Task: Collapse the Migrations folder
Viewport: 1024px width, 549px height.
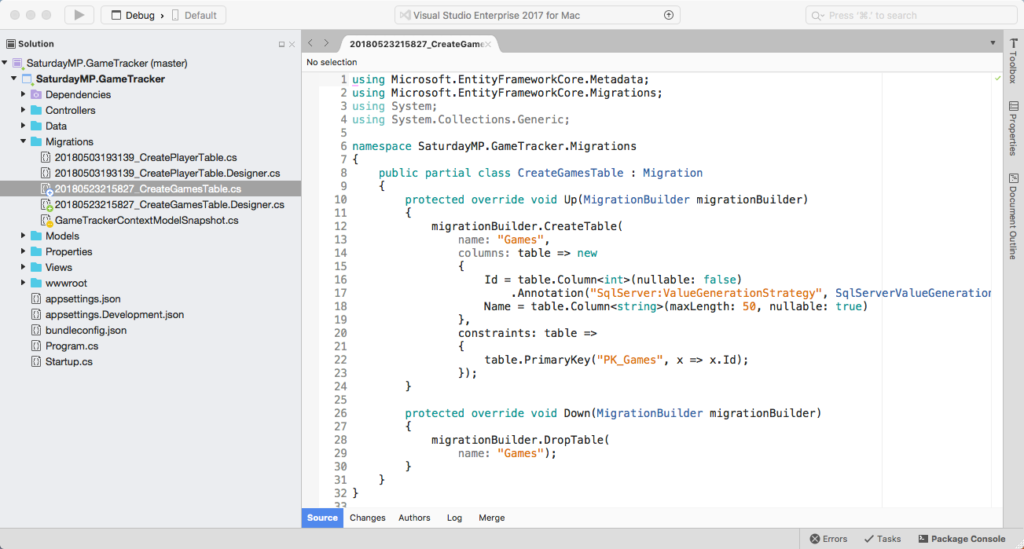Action: tap(23, 142)
